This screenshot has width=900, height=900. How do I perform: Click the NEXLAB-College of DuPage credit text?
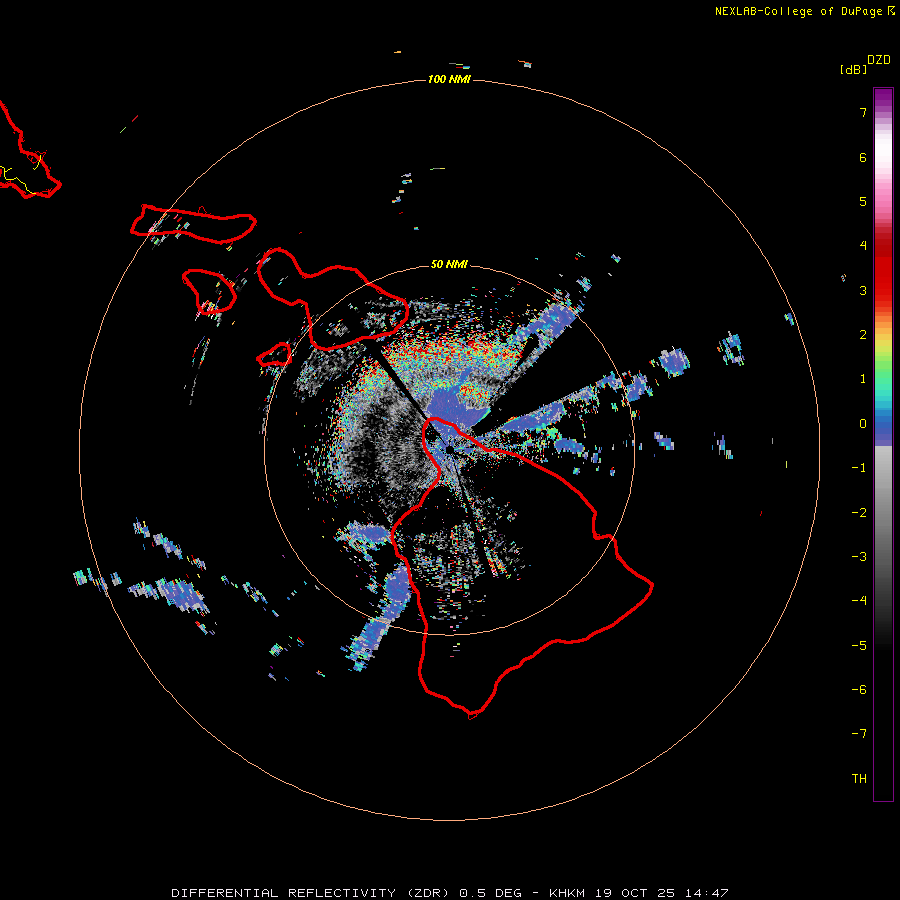coord(800,11)
